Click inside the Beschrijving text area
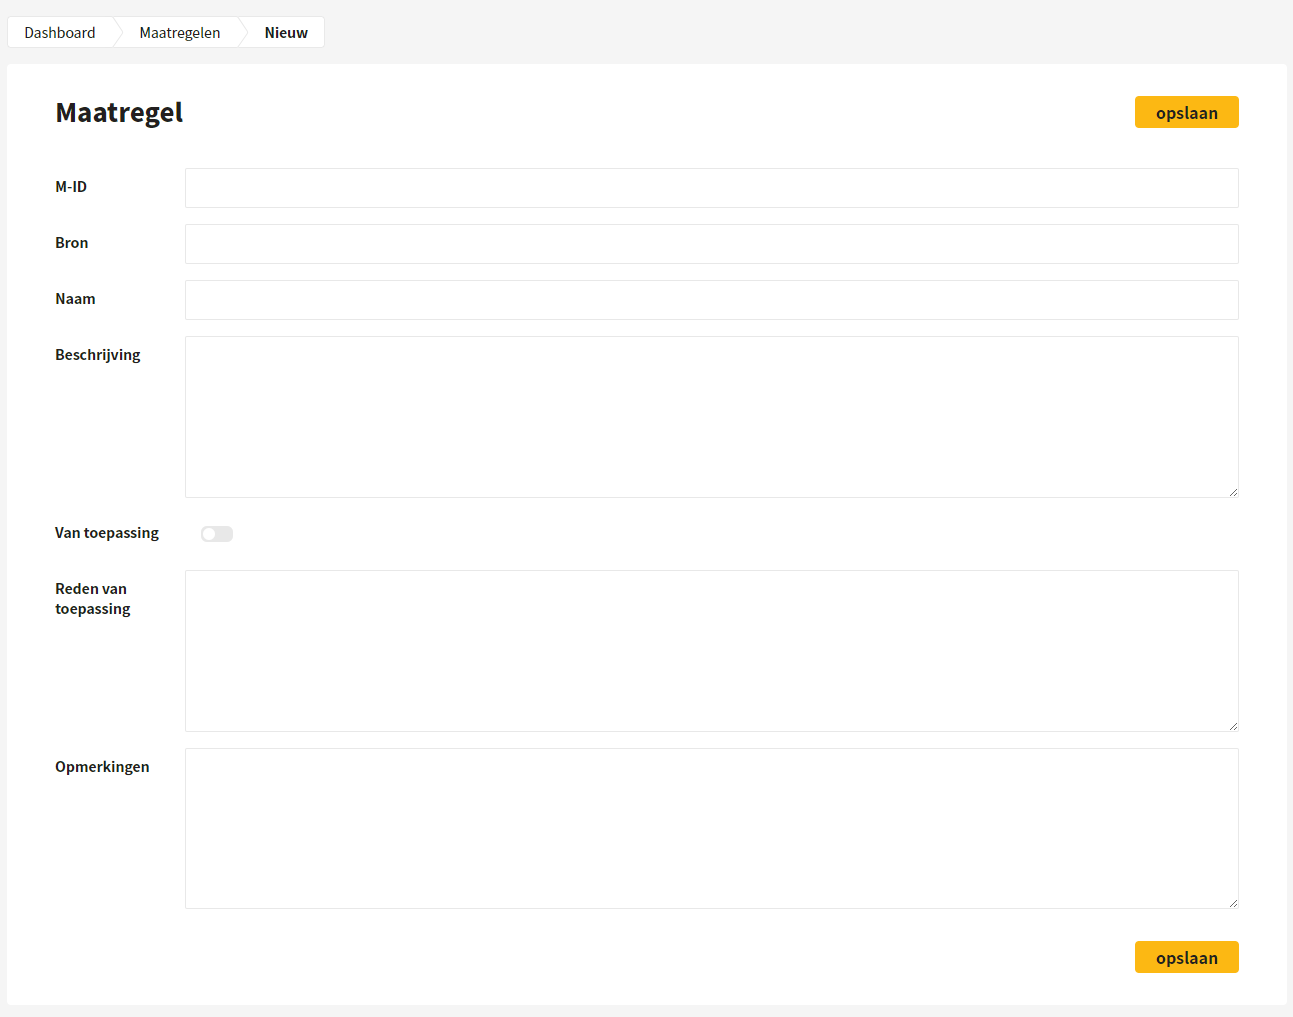The height and width of the screenshot is (1017, 1293). click(x=712, y=417)
